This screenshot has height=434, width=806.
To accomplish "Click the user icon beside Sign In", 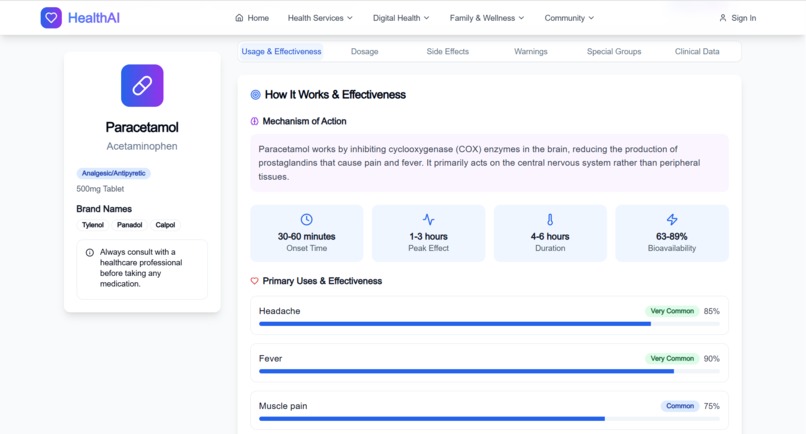I will (723, 18).
